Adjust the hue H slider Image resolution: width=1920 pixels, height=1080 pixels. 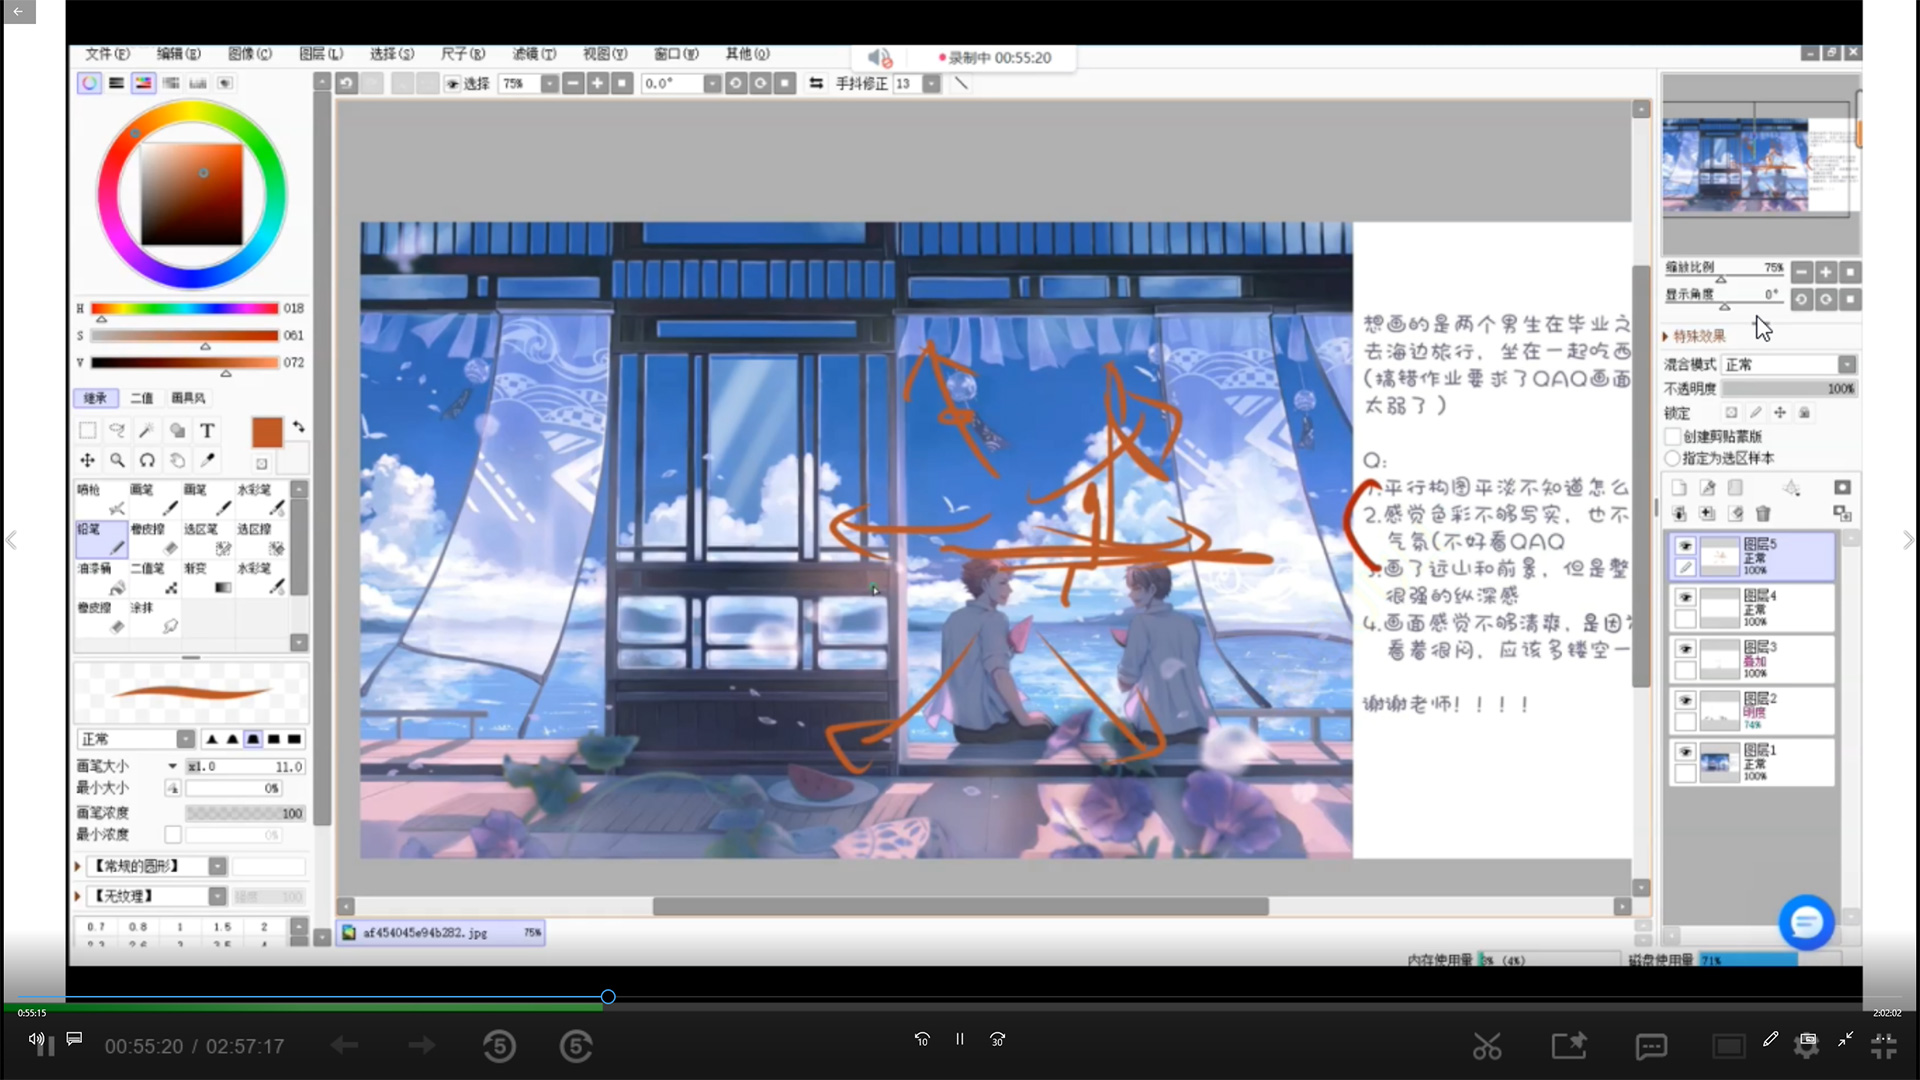pos(184,308)
